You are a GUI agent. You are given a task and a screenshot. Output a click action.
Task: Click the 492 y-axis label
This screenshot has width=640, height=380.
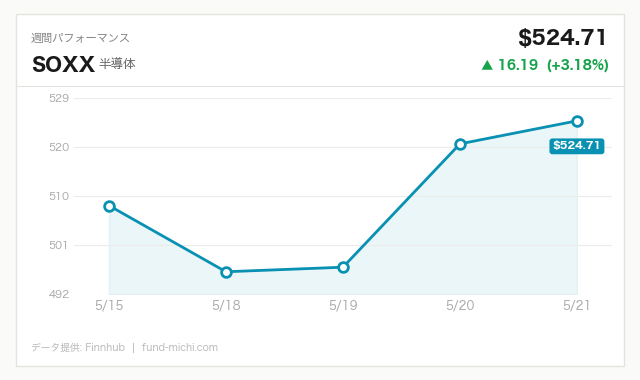[59, 294]
